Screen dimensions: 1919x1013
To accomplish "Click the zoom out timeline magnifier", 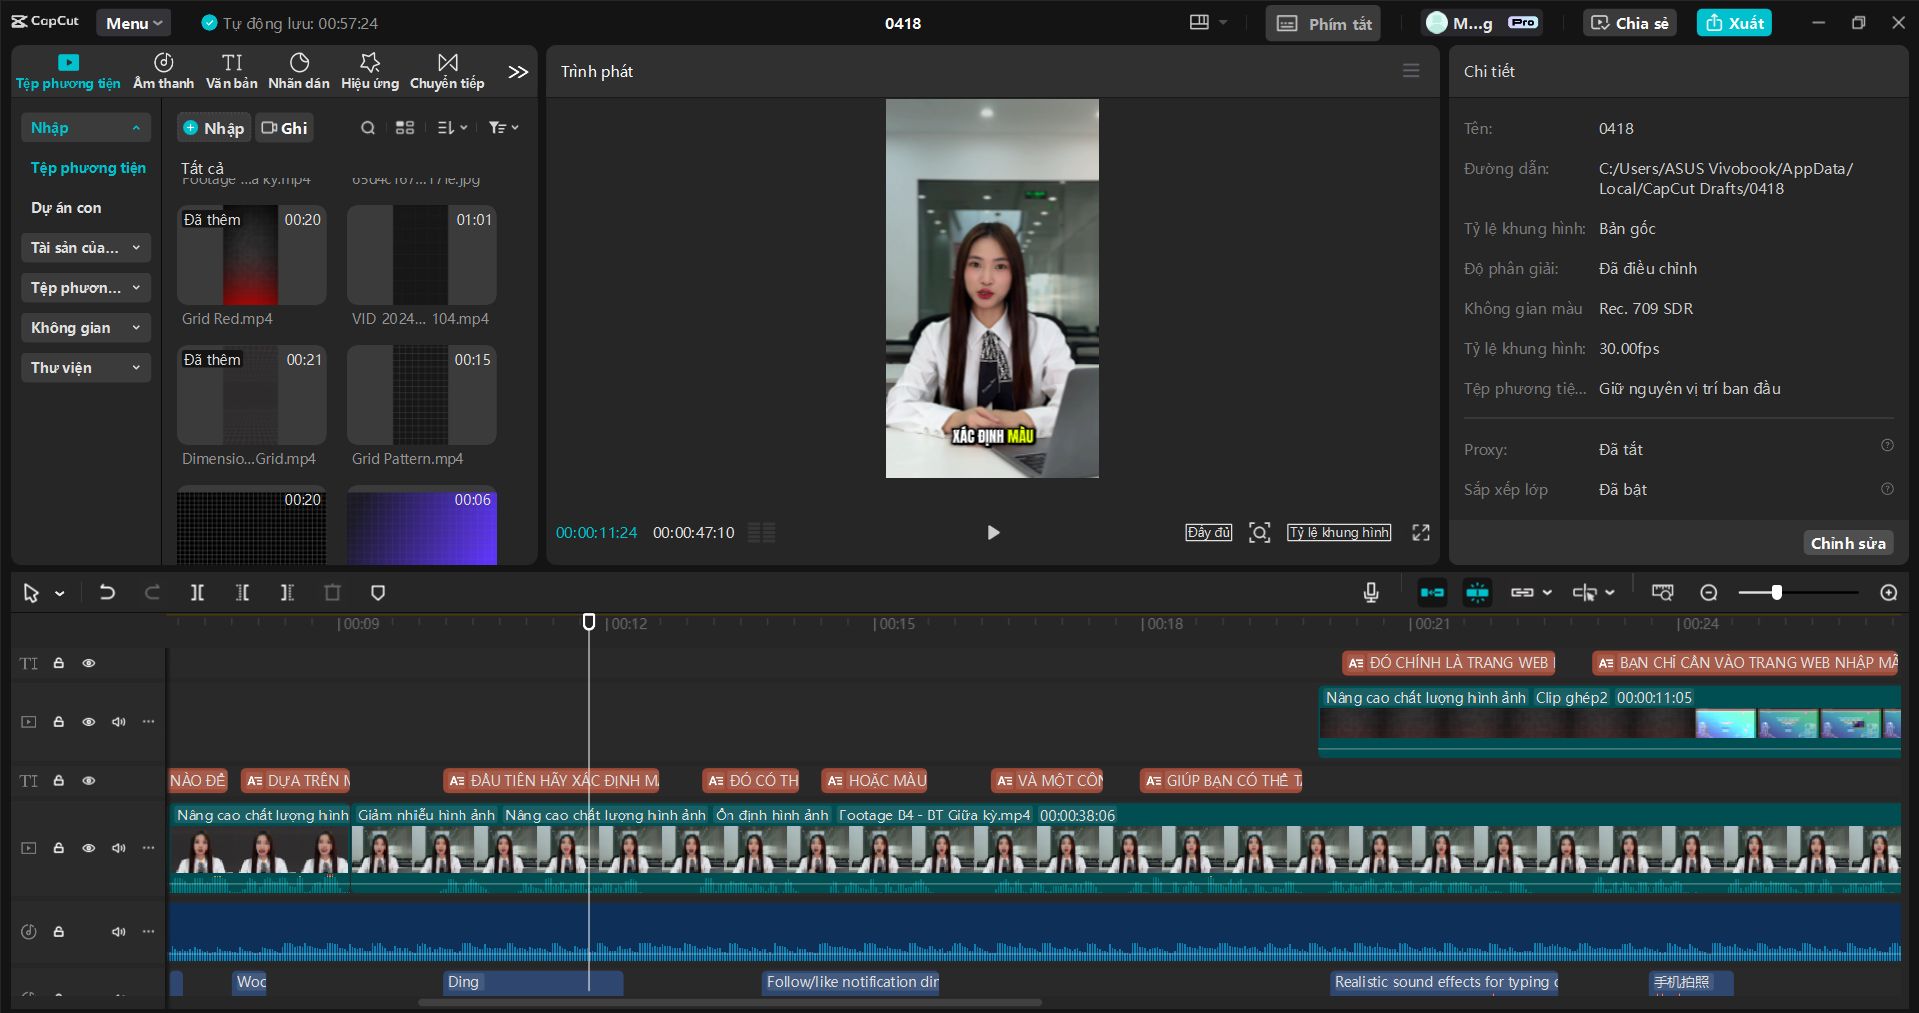I will (1709, 593).
